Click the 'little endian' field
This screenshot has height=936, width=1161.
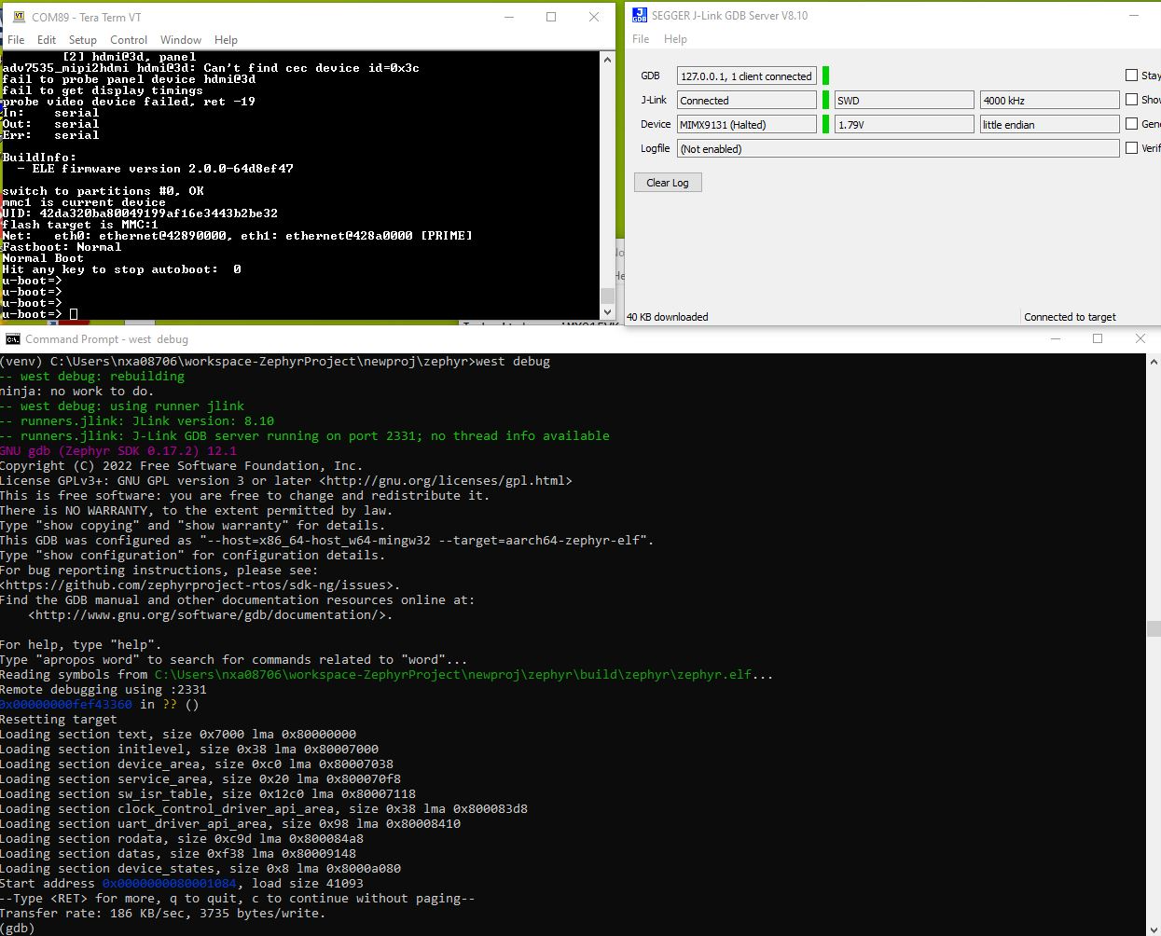(x=1049, y=124)
